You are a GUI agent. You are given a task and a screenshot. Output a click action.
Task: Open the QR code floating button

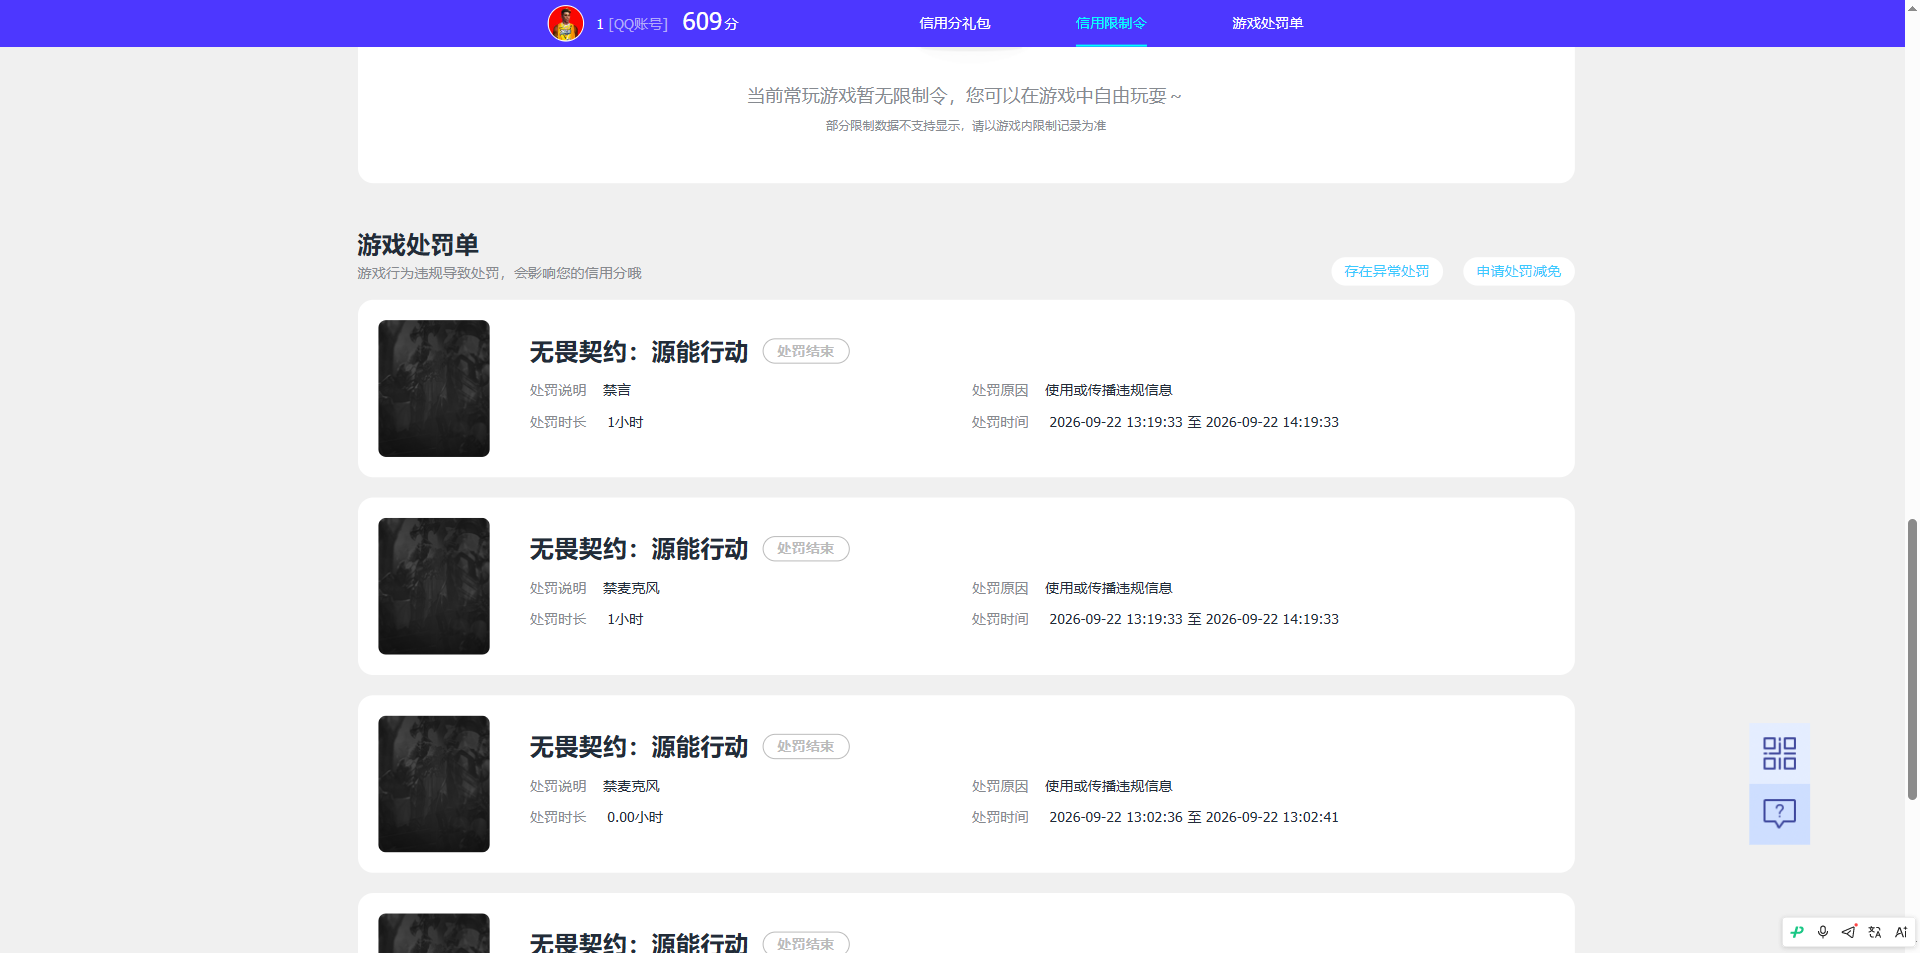tap(1779, 754)
